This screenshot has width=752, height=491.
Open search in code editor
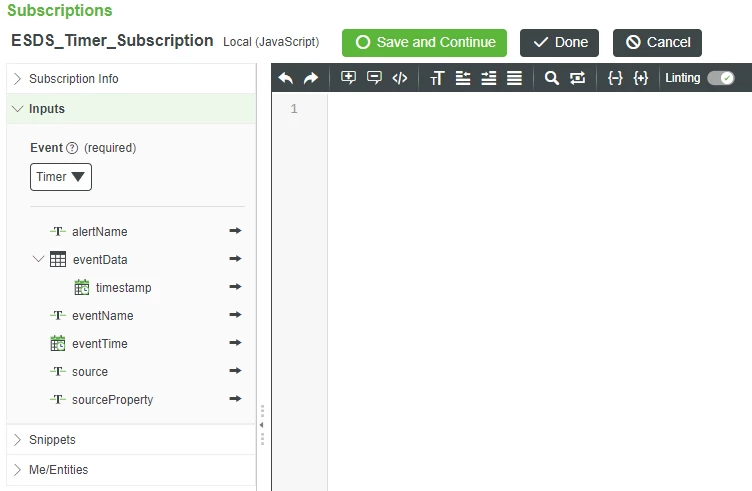click(x=552, y=78)
